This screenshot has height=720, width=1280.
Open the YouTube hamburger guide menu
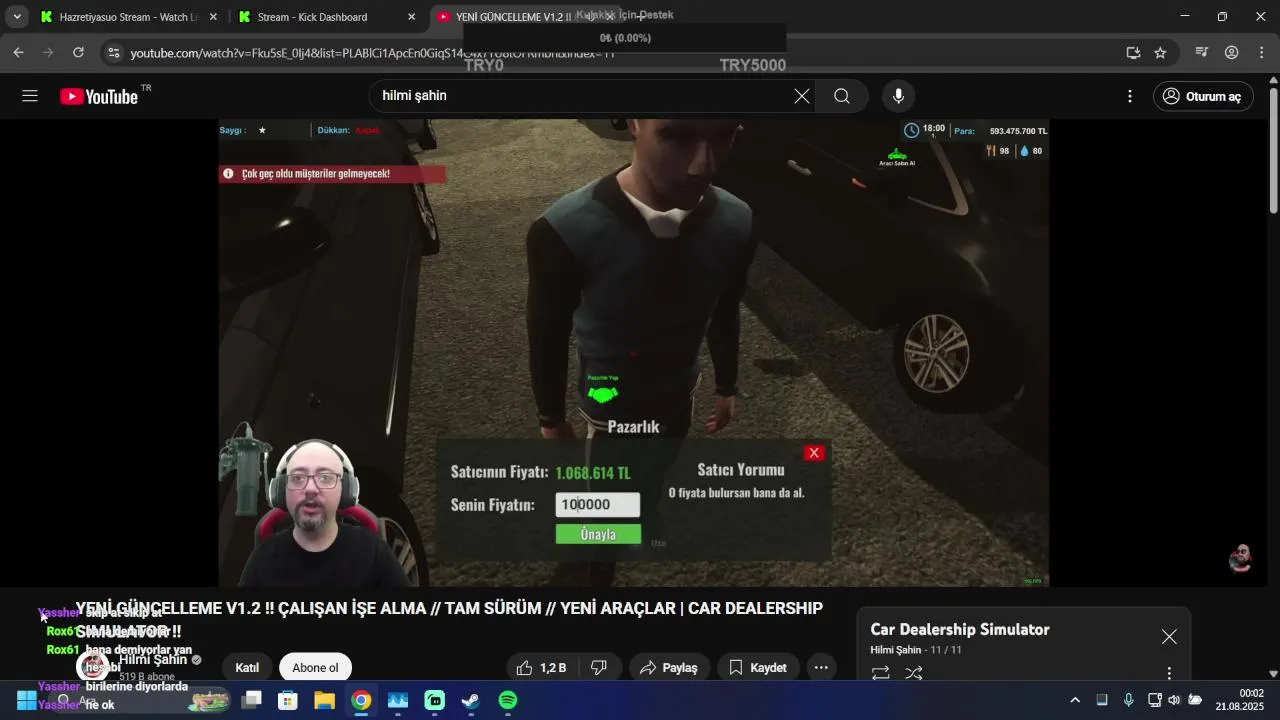30,96
